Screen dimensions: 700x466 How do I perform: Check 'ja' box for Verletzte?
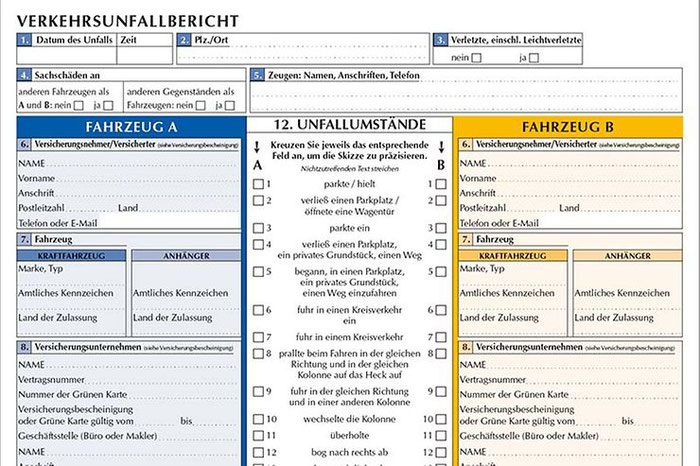(x=534, y=58)
